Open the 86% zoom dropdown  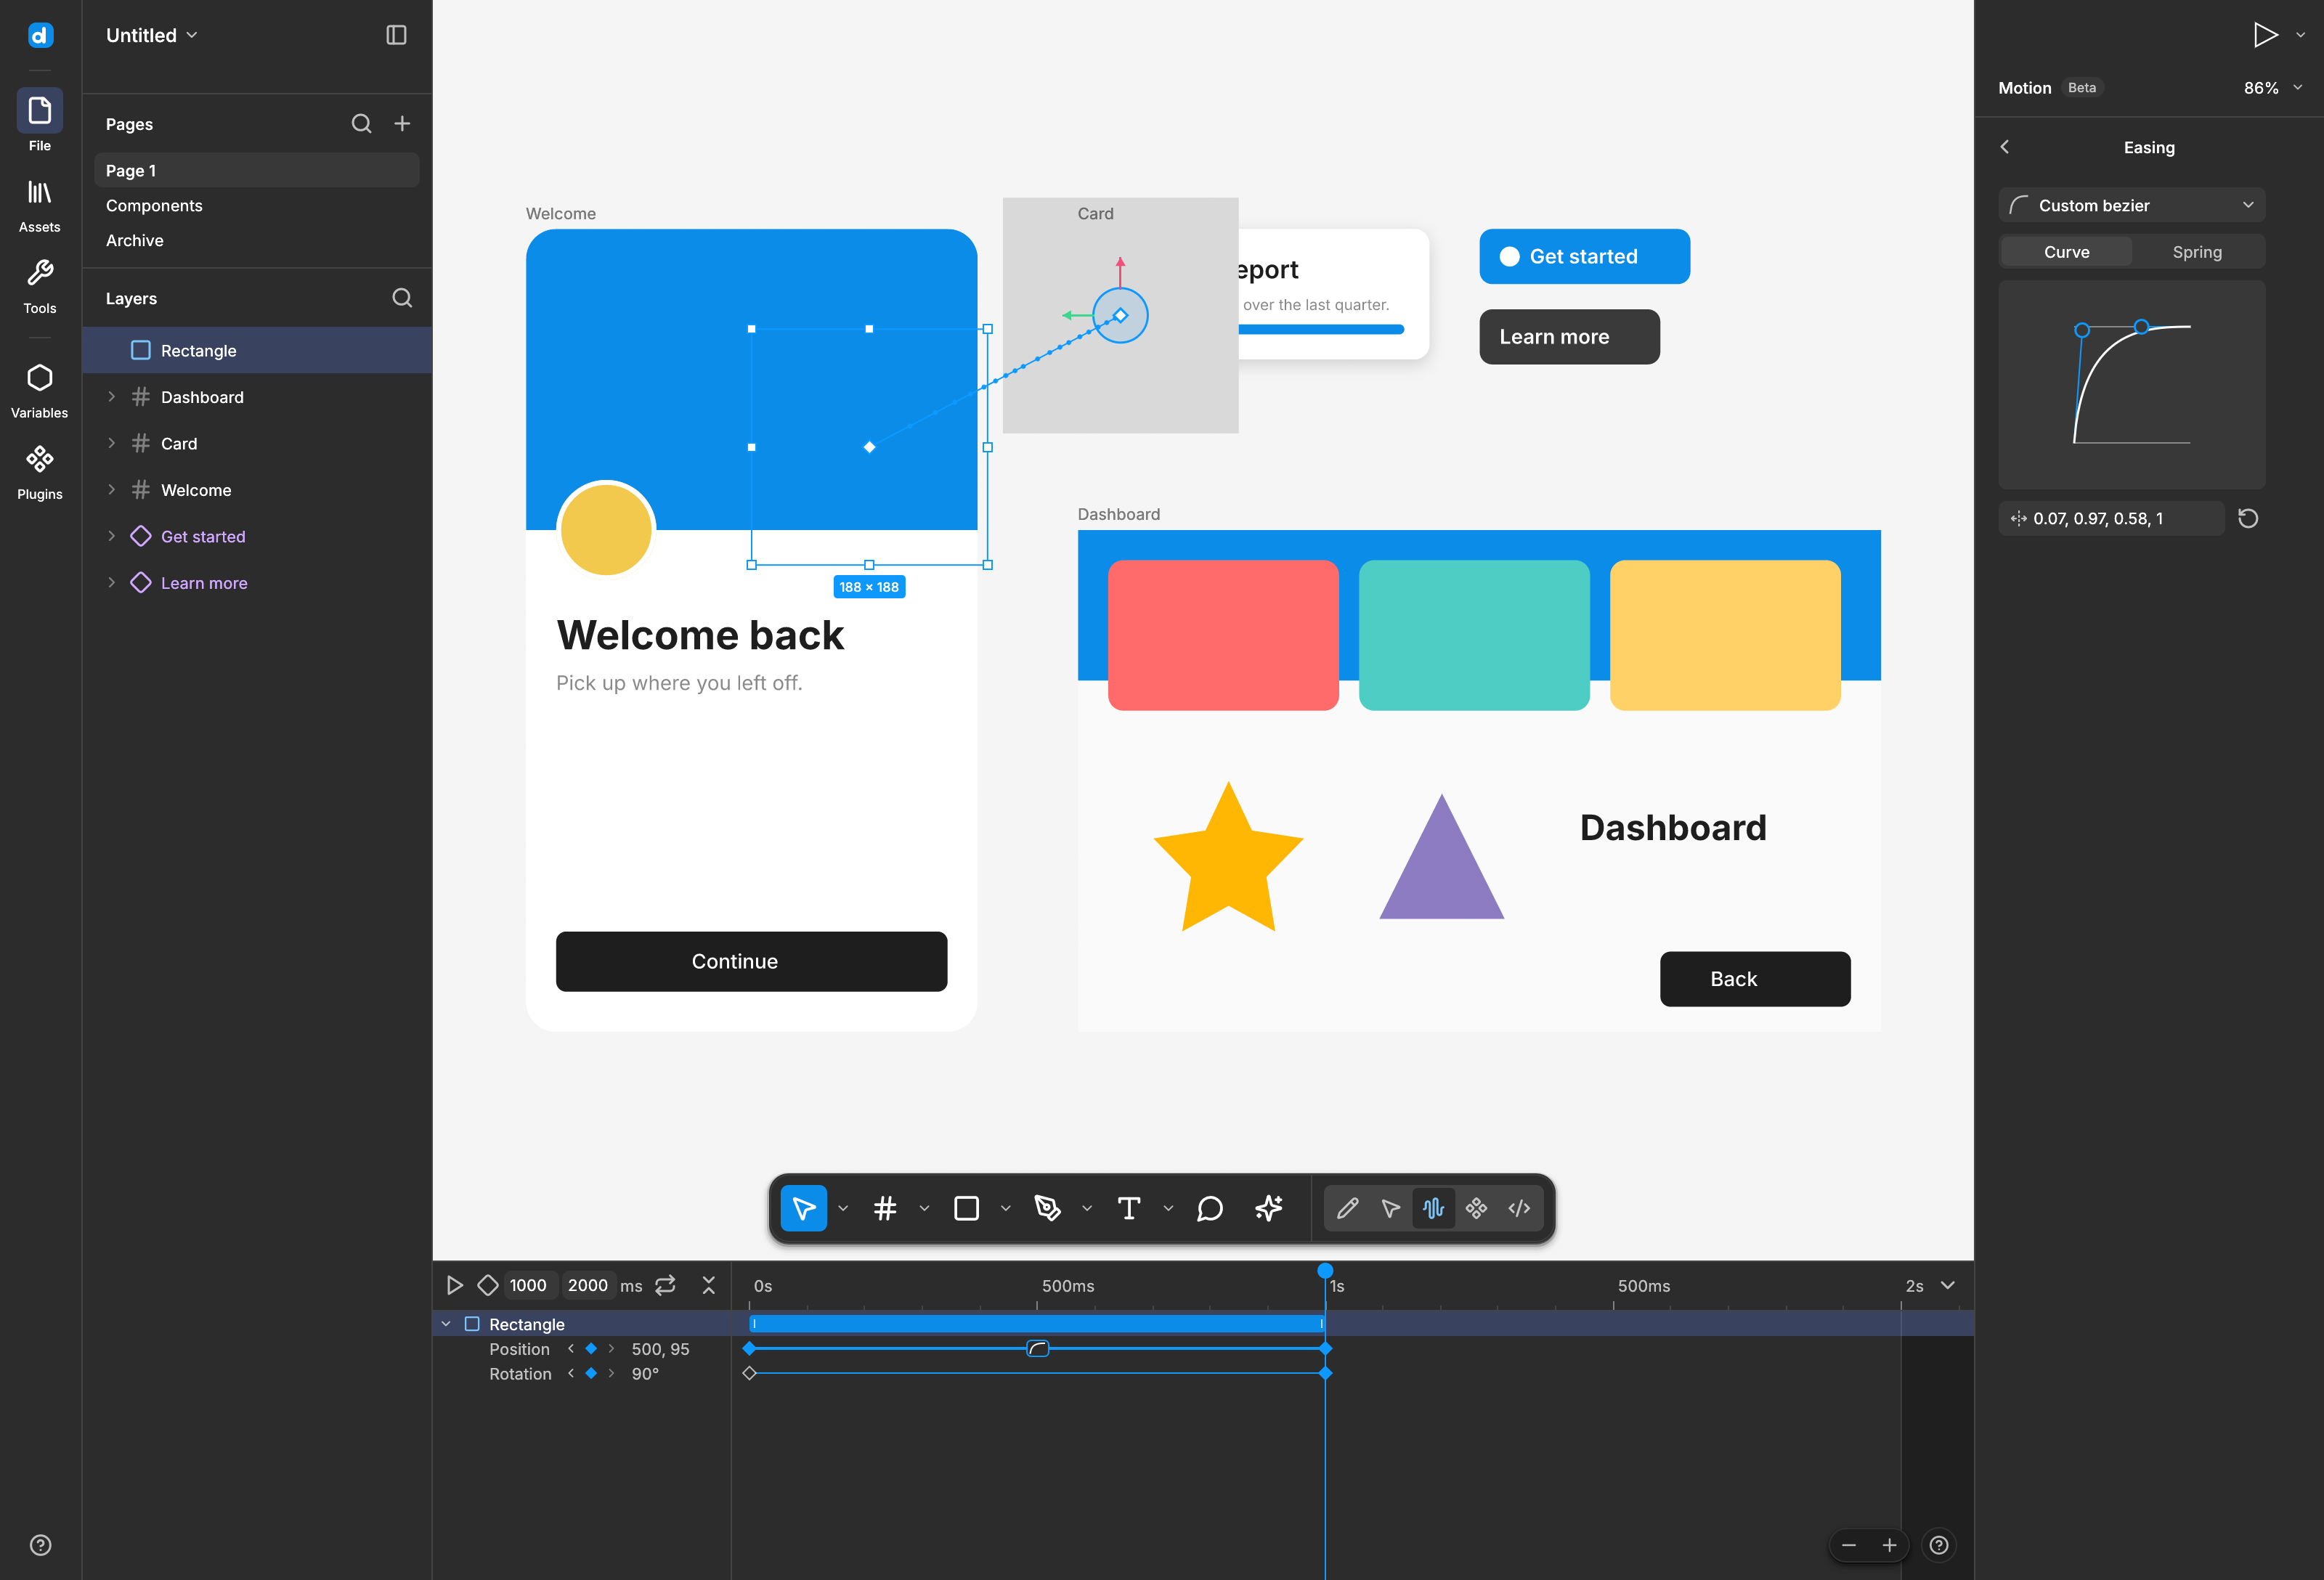(x=2273, y=88)
